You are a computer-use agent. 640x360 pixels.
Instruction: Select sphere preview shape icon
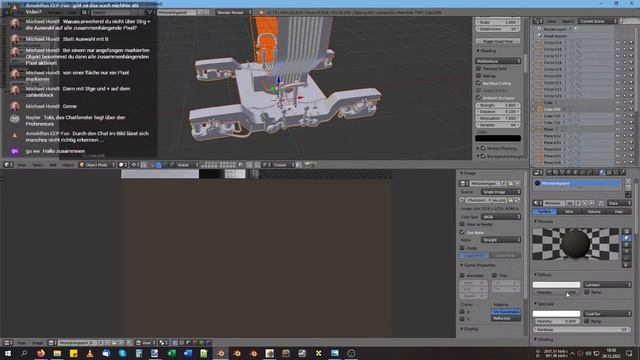(626, 238)
